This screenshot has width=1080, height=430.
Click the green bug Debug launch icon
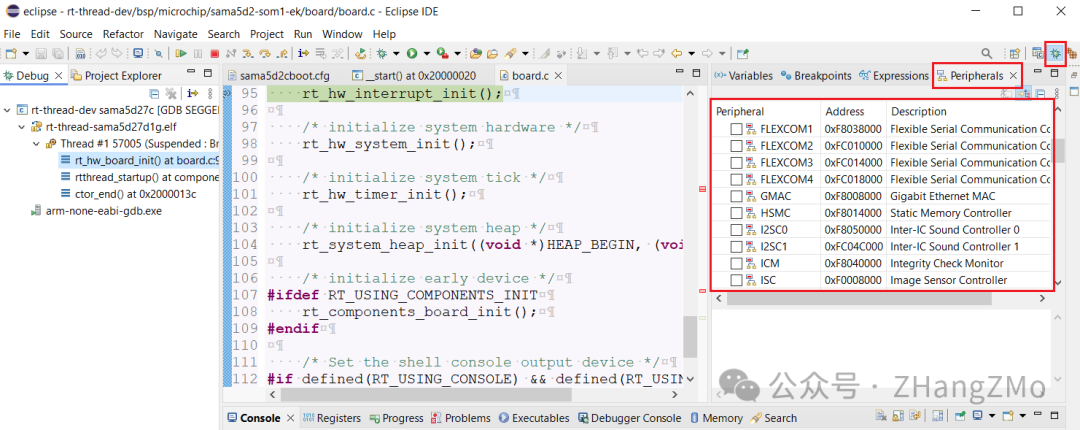coord(381,53)
